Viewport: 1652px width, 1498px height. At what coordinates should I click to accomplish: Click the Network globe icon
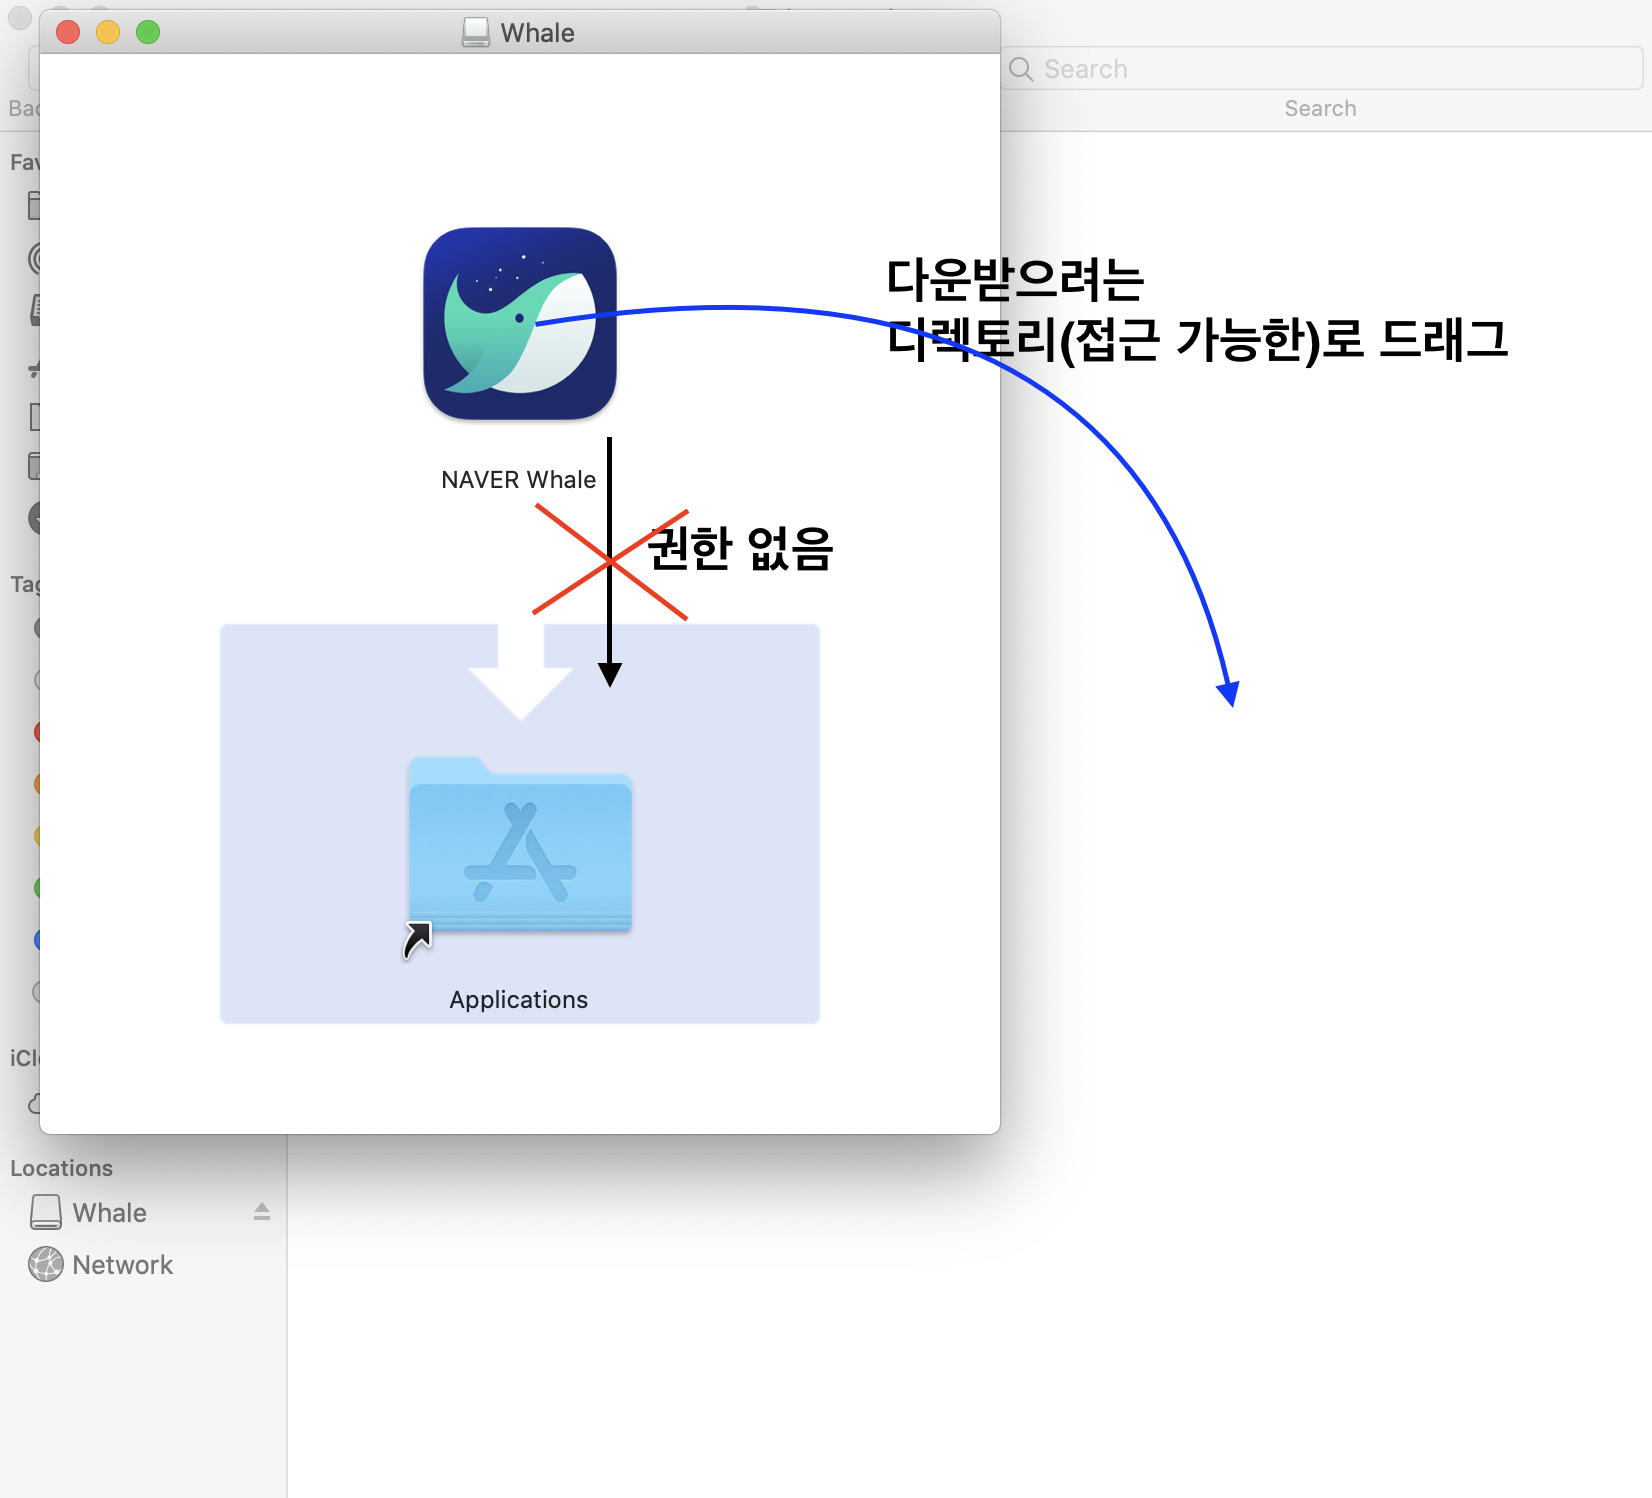click(x=46, y=1265)
